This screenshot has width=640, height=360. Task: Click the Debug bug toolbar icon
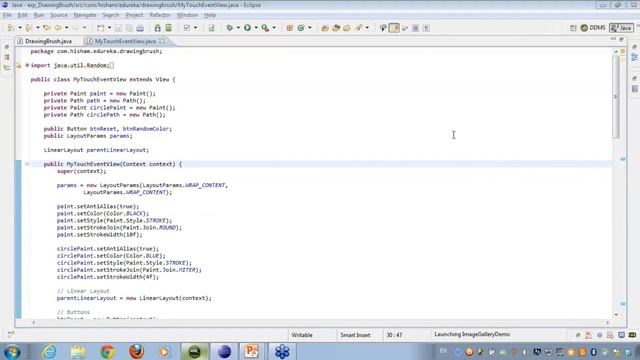point(229,28)
